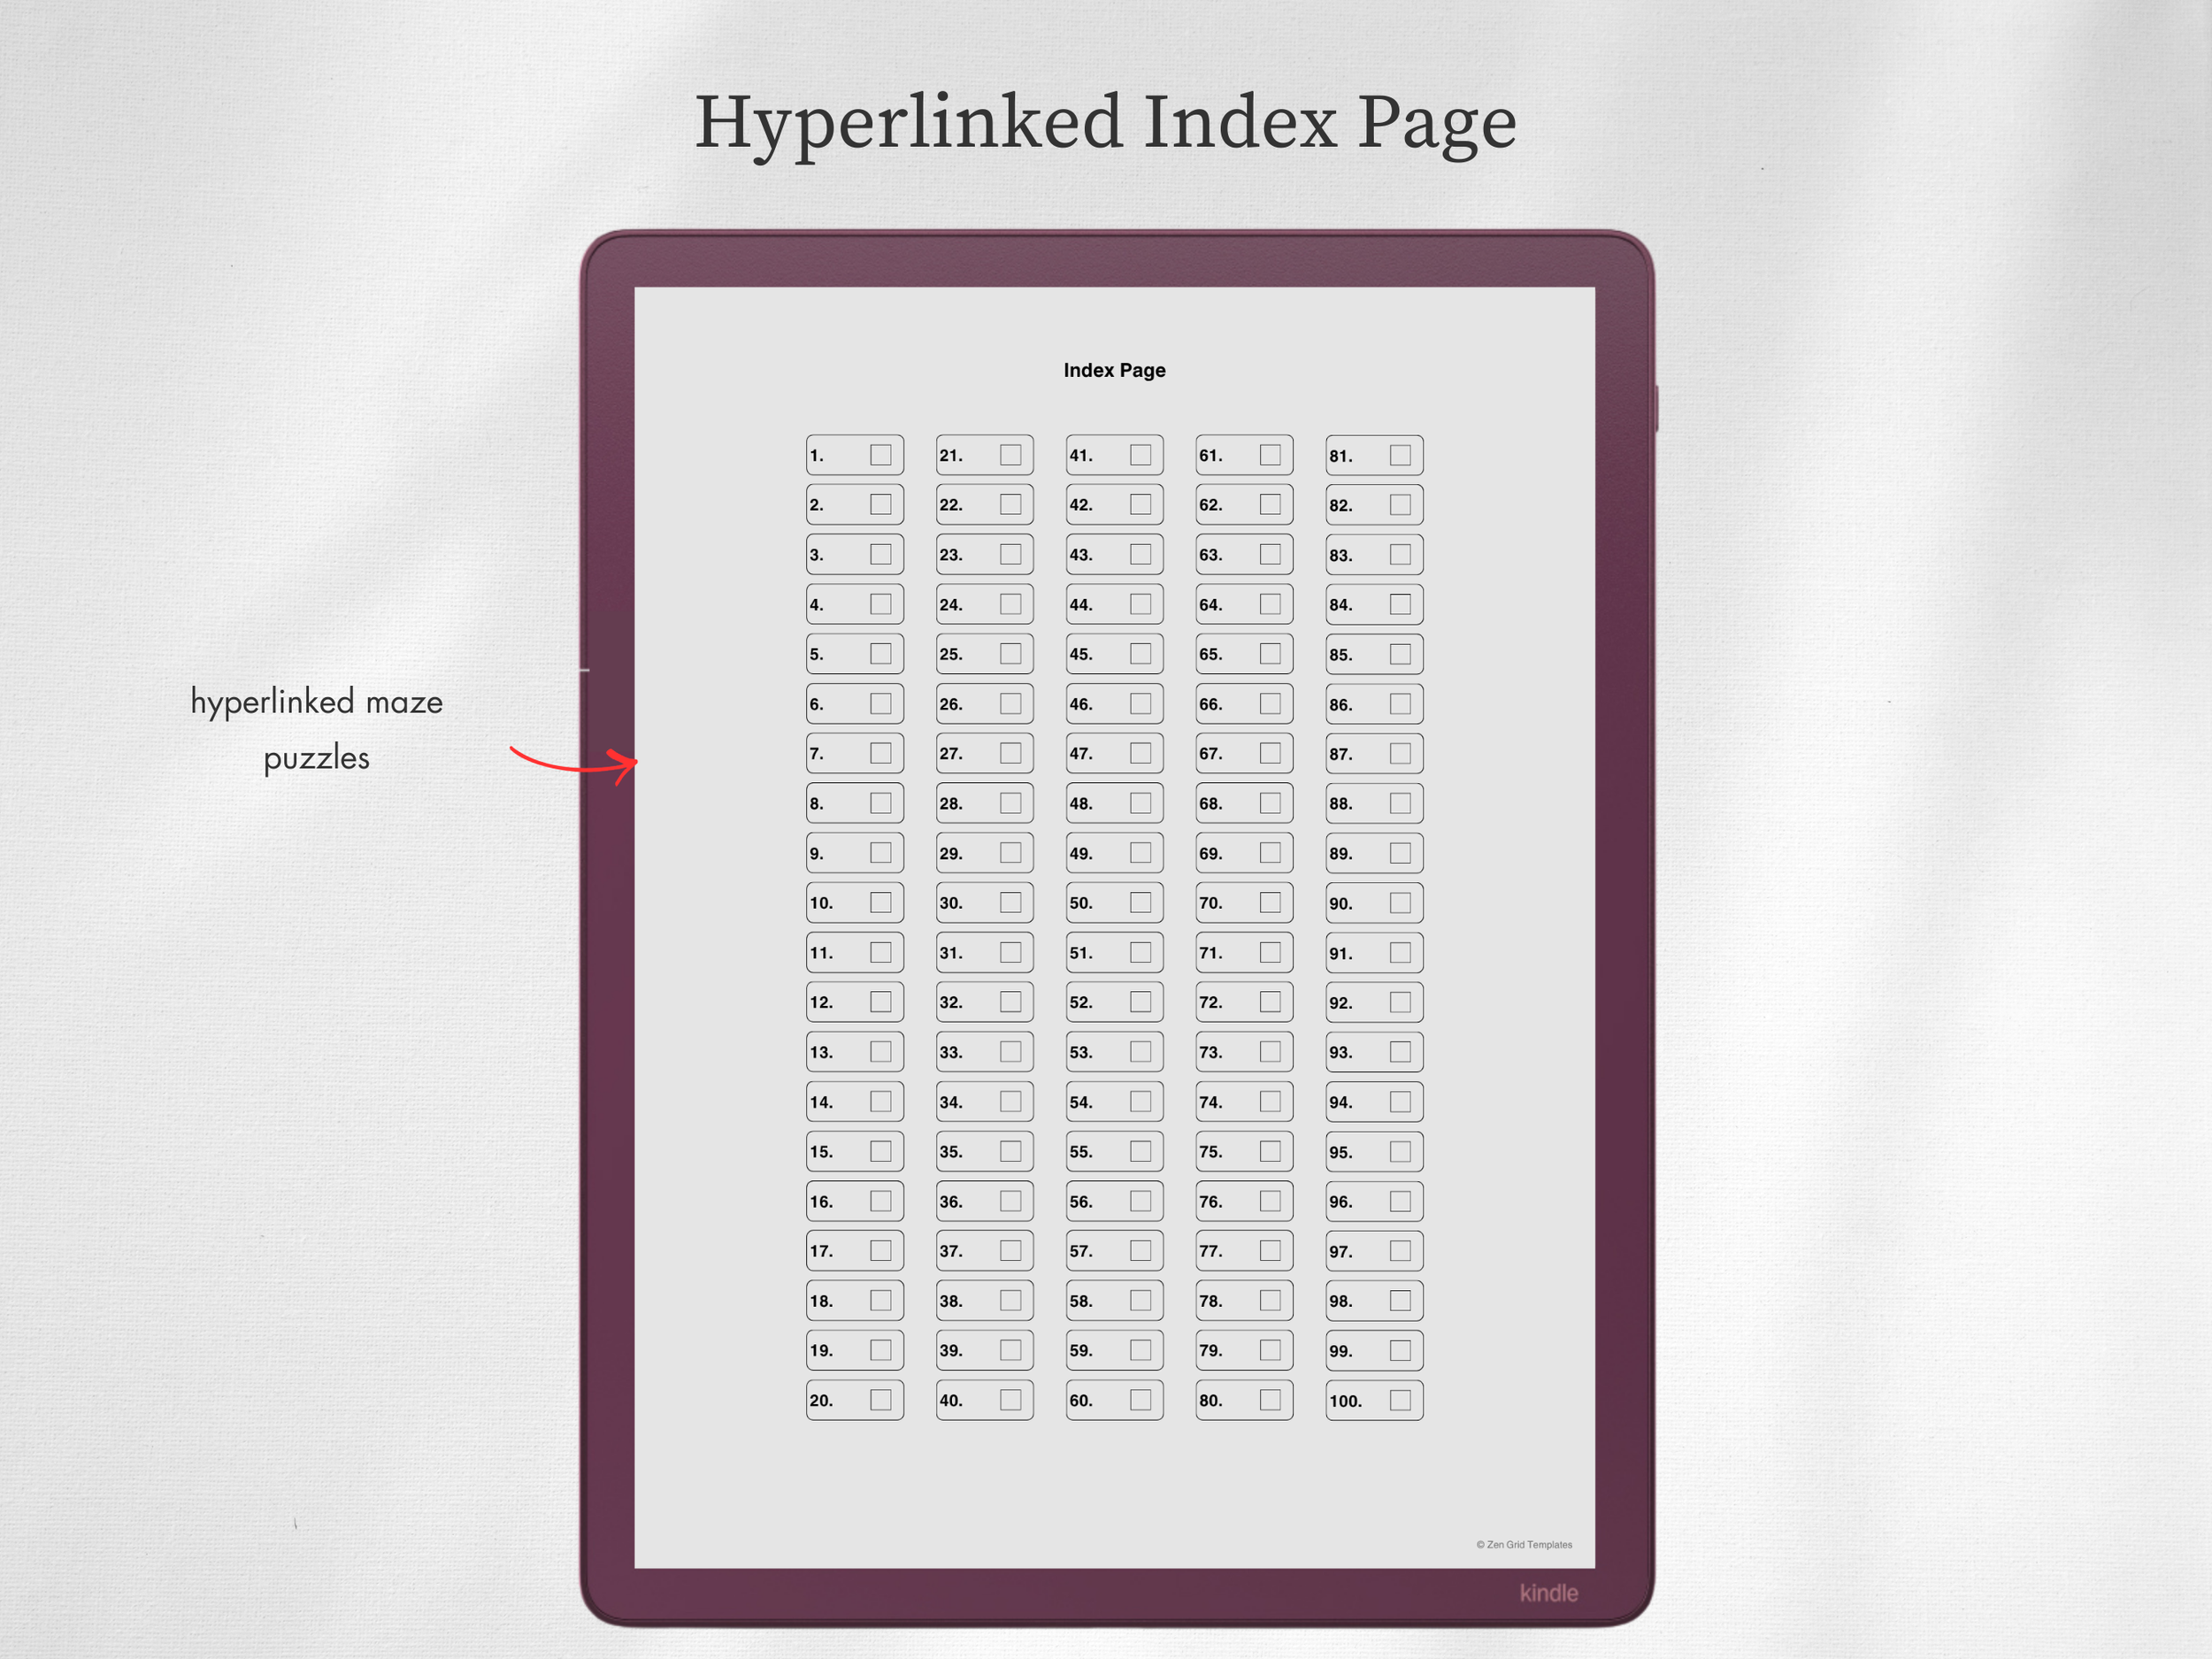Select index entry 55.
The image size is (2212, 1659).
(x=1115, y=1152)
